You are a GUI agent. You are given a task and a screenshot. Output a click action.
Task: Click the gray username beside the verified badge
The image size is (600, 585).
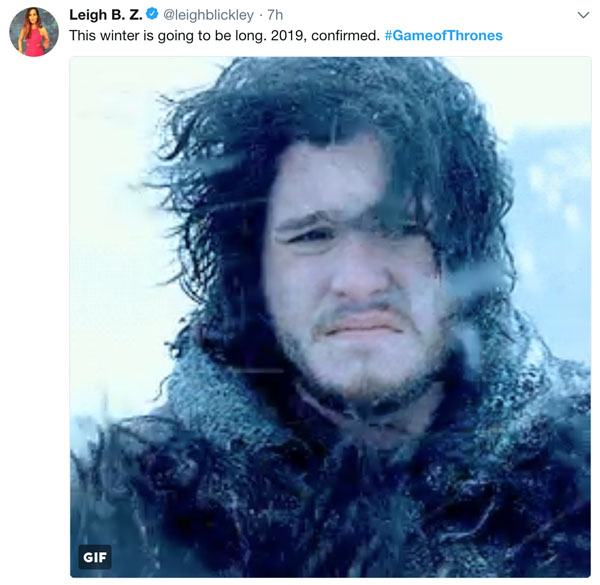pyautogui.click(x=208, y=15)
